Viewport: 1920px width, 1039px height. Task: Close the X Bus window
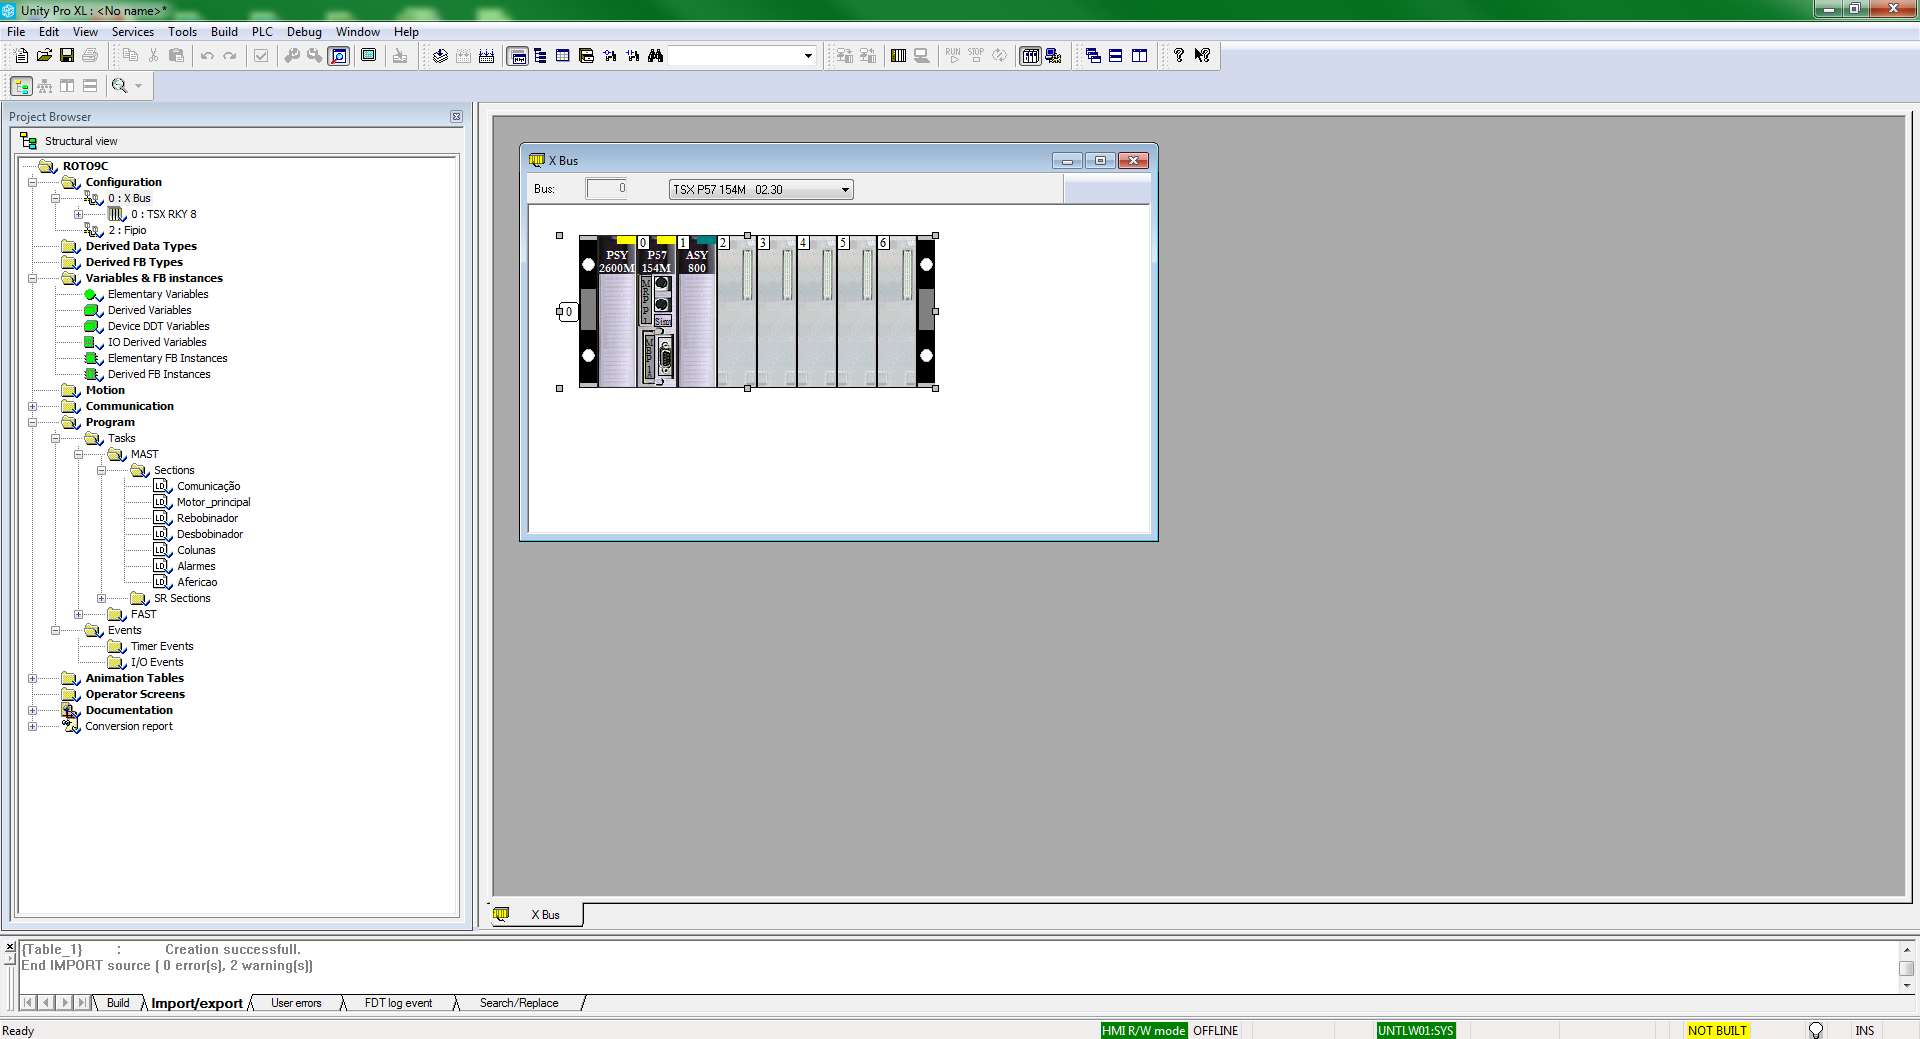[1133, 161]
